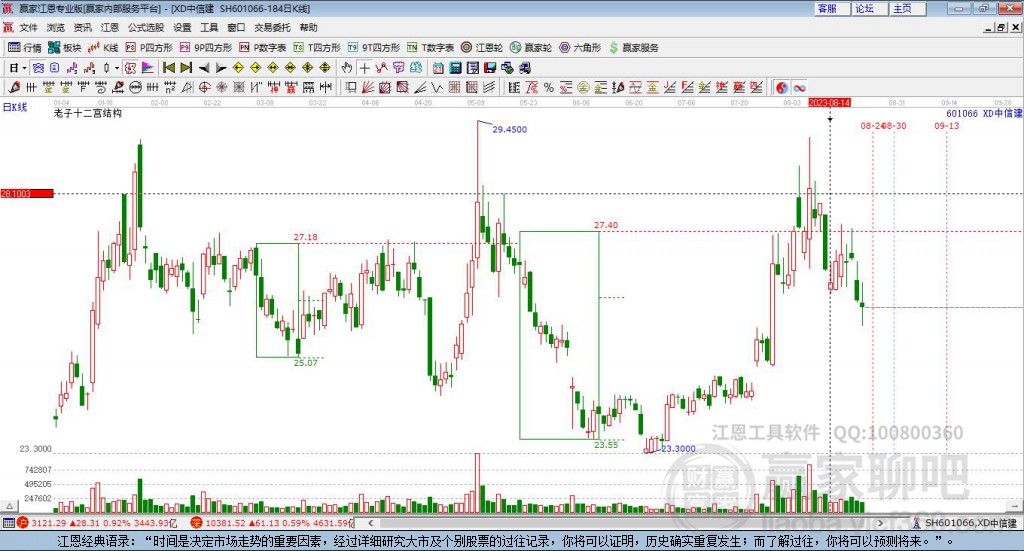Click the floppy disk save icon
This screenshot has width=1024, height=551.
[490, 68]
